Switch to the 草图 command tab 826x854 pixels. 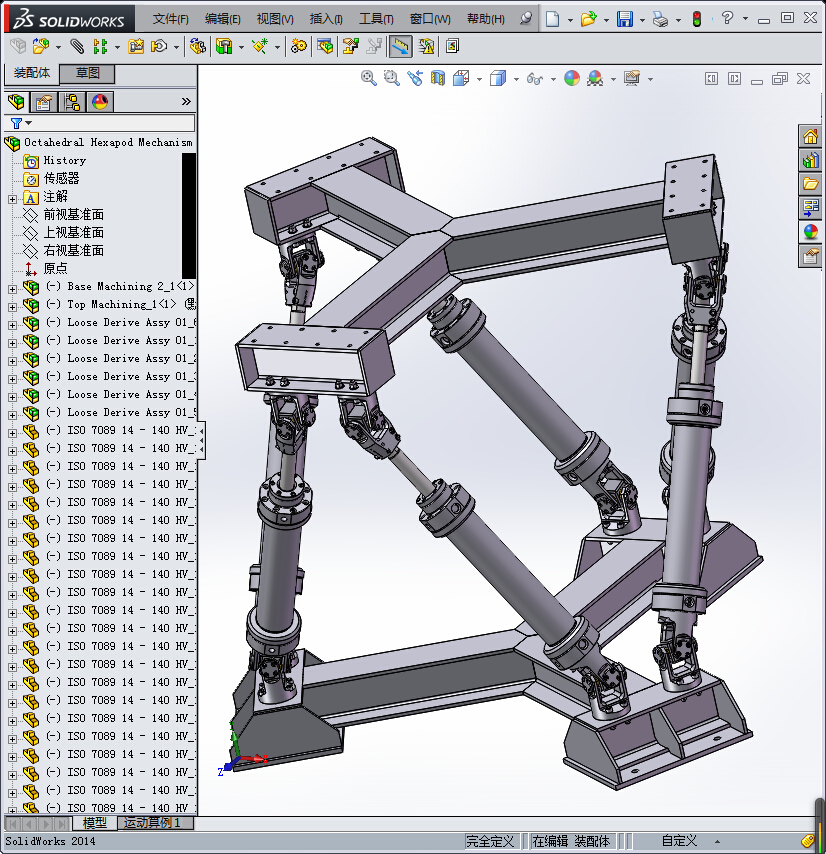click(87, 73)
